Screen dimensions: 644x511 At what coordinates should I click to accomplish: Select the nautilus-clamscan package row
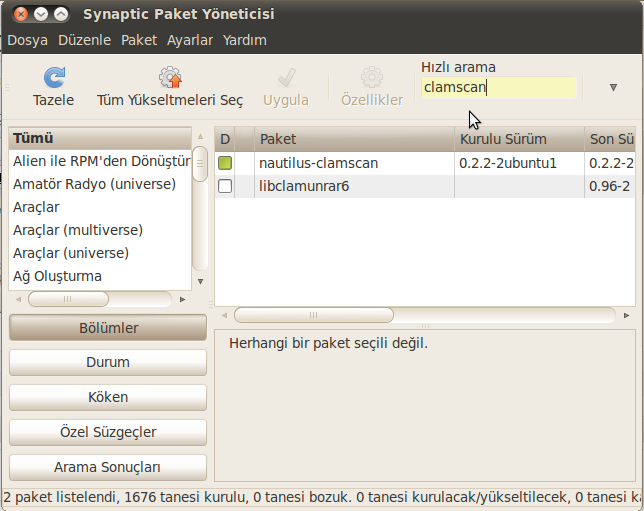(x=425, y=163)
